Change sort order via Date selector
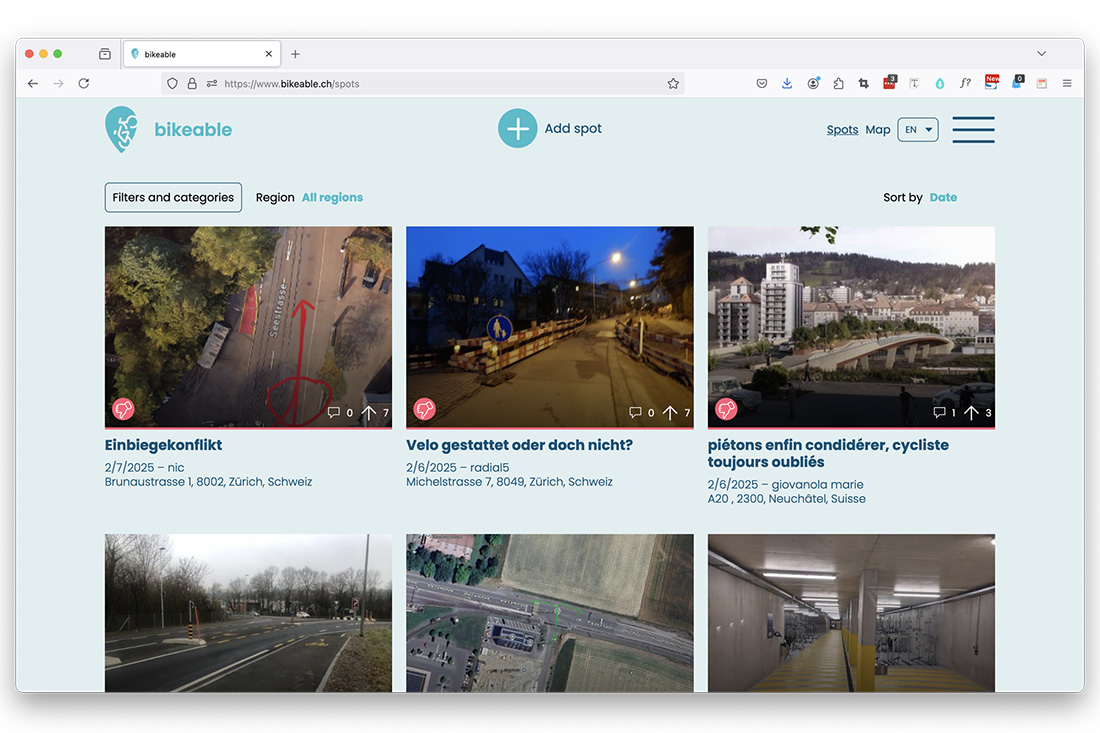The image size is (1100, 733). [944, 198]
